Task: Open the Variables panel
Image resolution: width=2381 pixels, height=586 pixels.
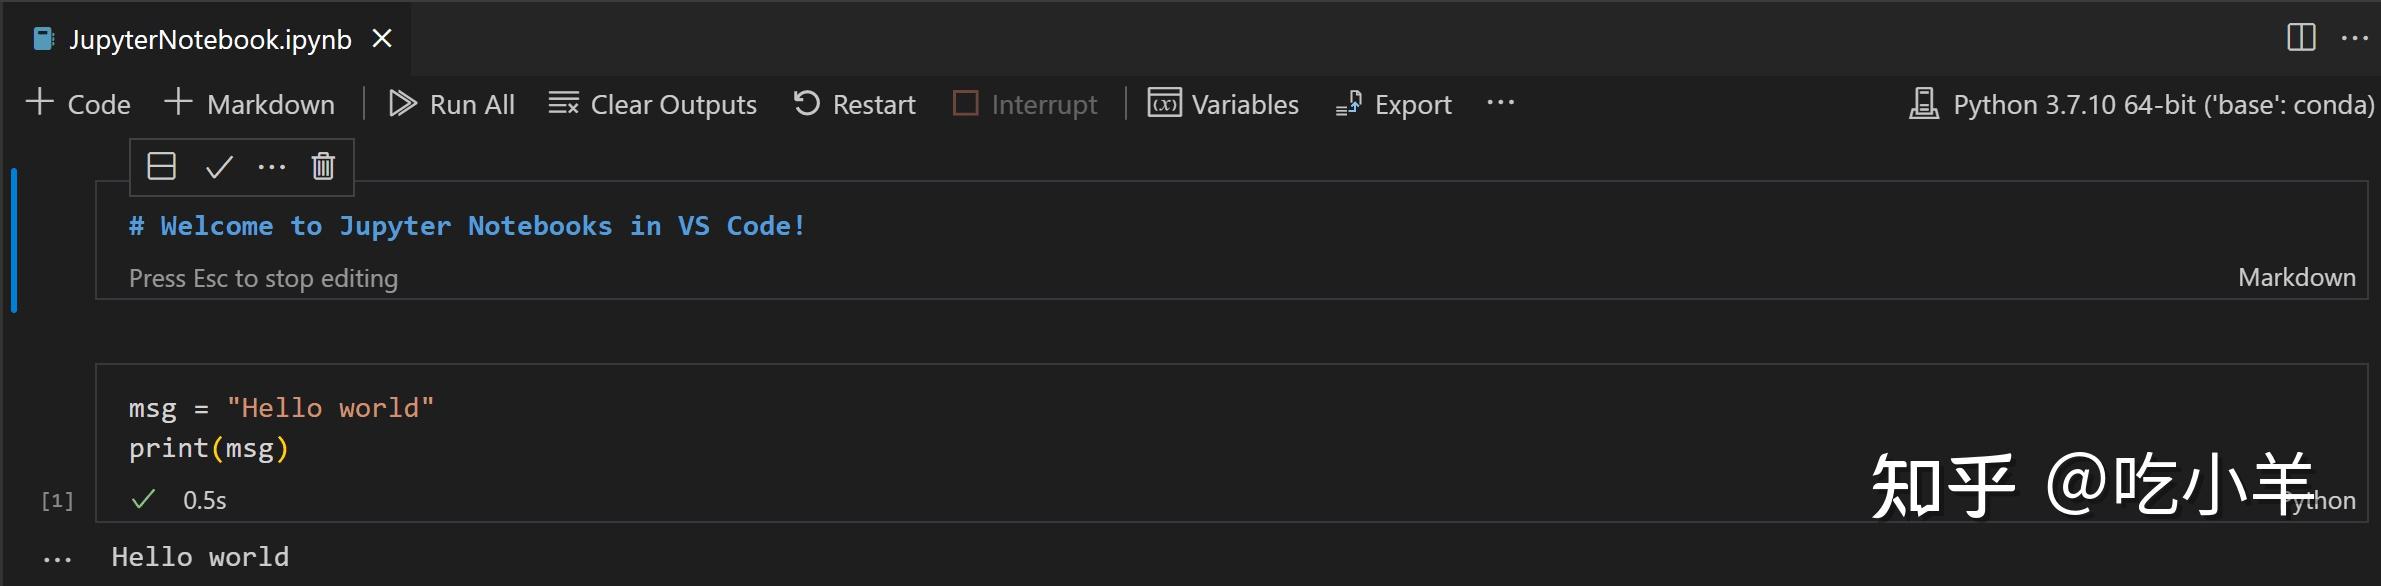Action: (1223, 103)
